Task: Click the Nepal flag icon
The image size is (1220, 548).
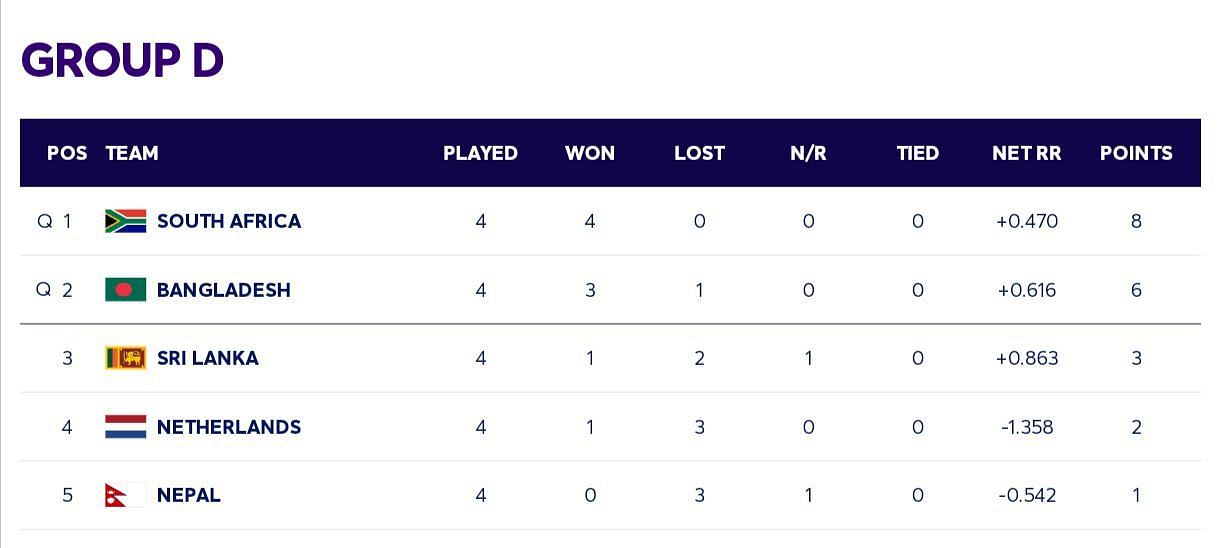Action: (126, 495)
